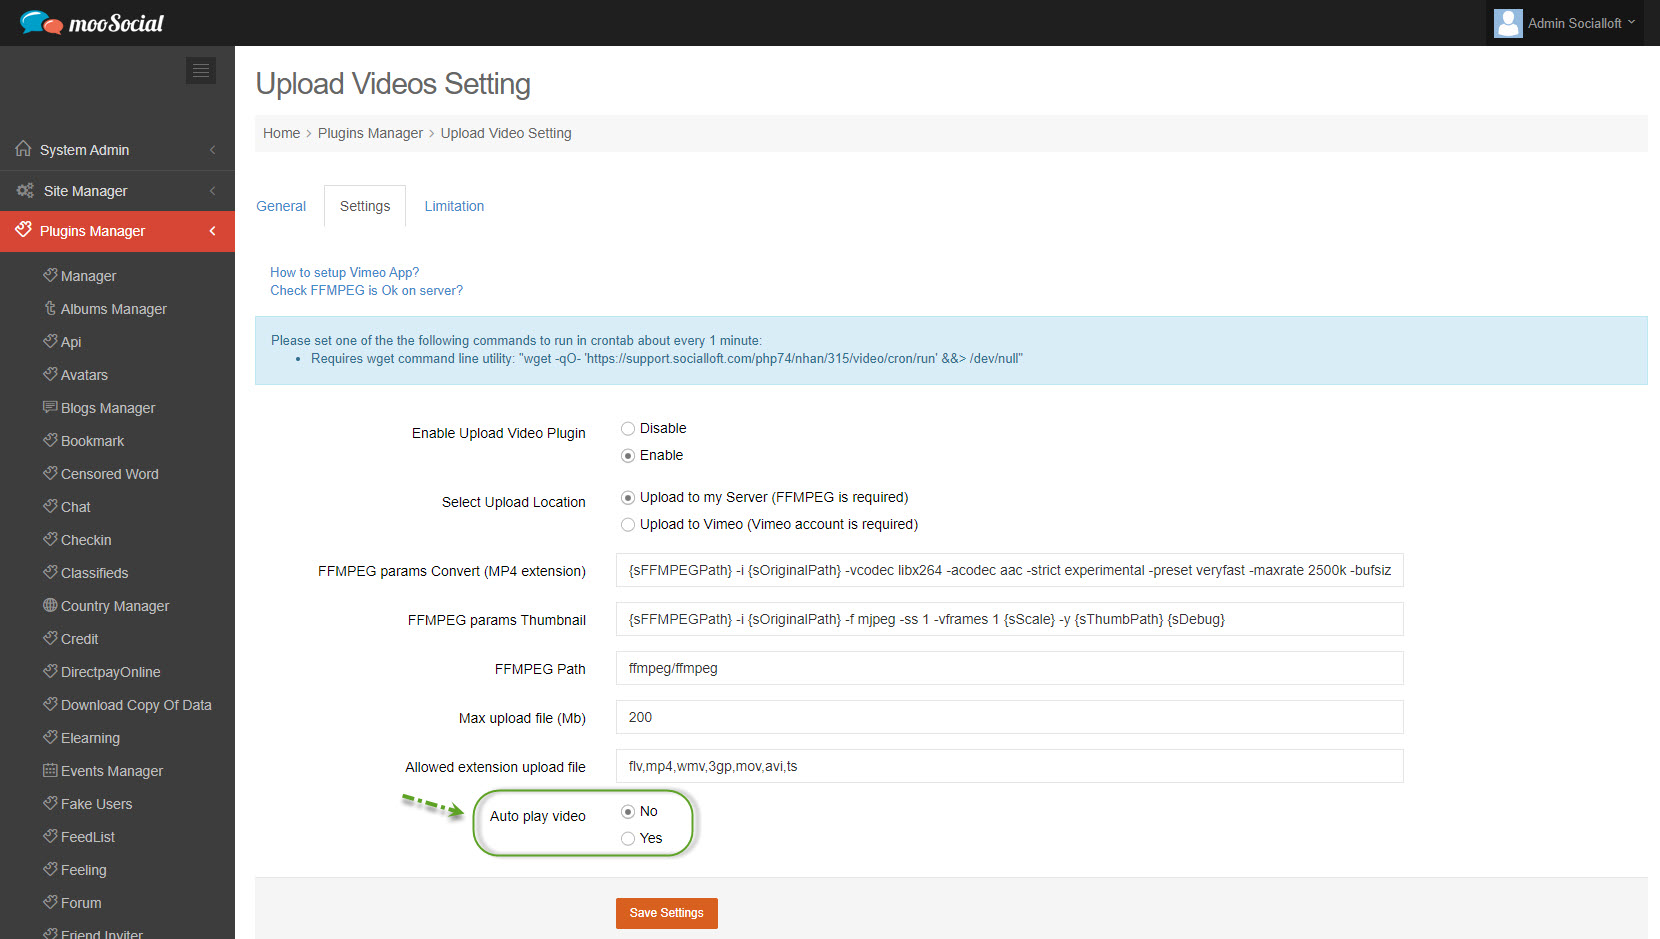The height and width of the screenshot is (939, 1660).
Task: Click the Fake Users icon
Action: (50, 803)
